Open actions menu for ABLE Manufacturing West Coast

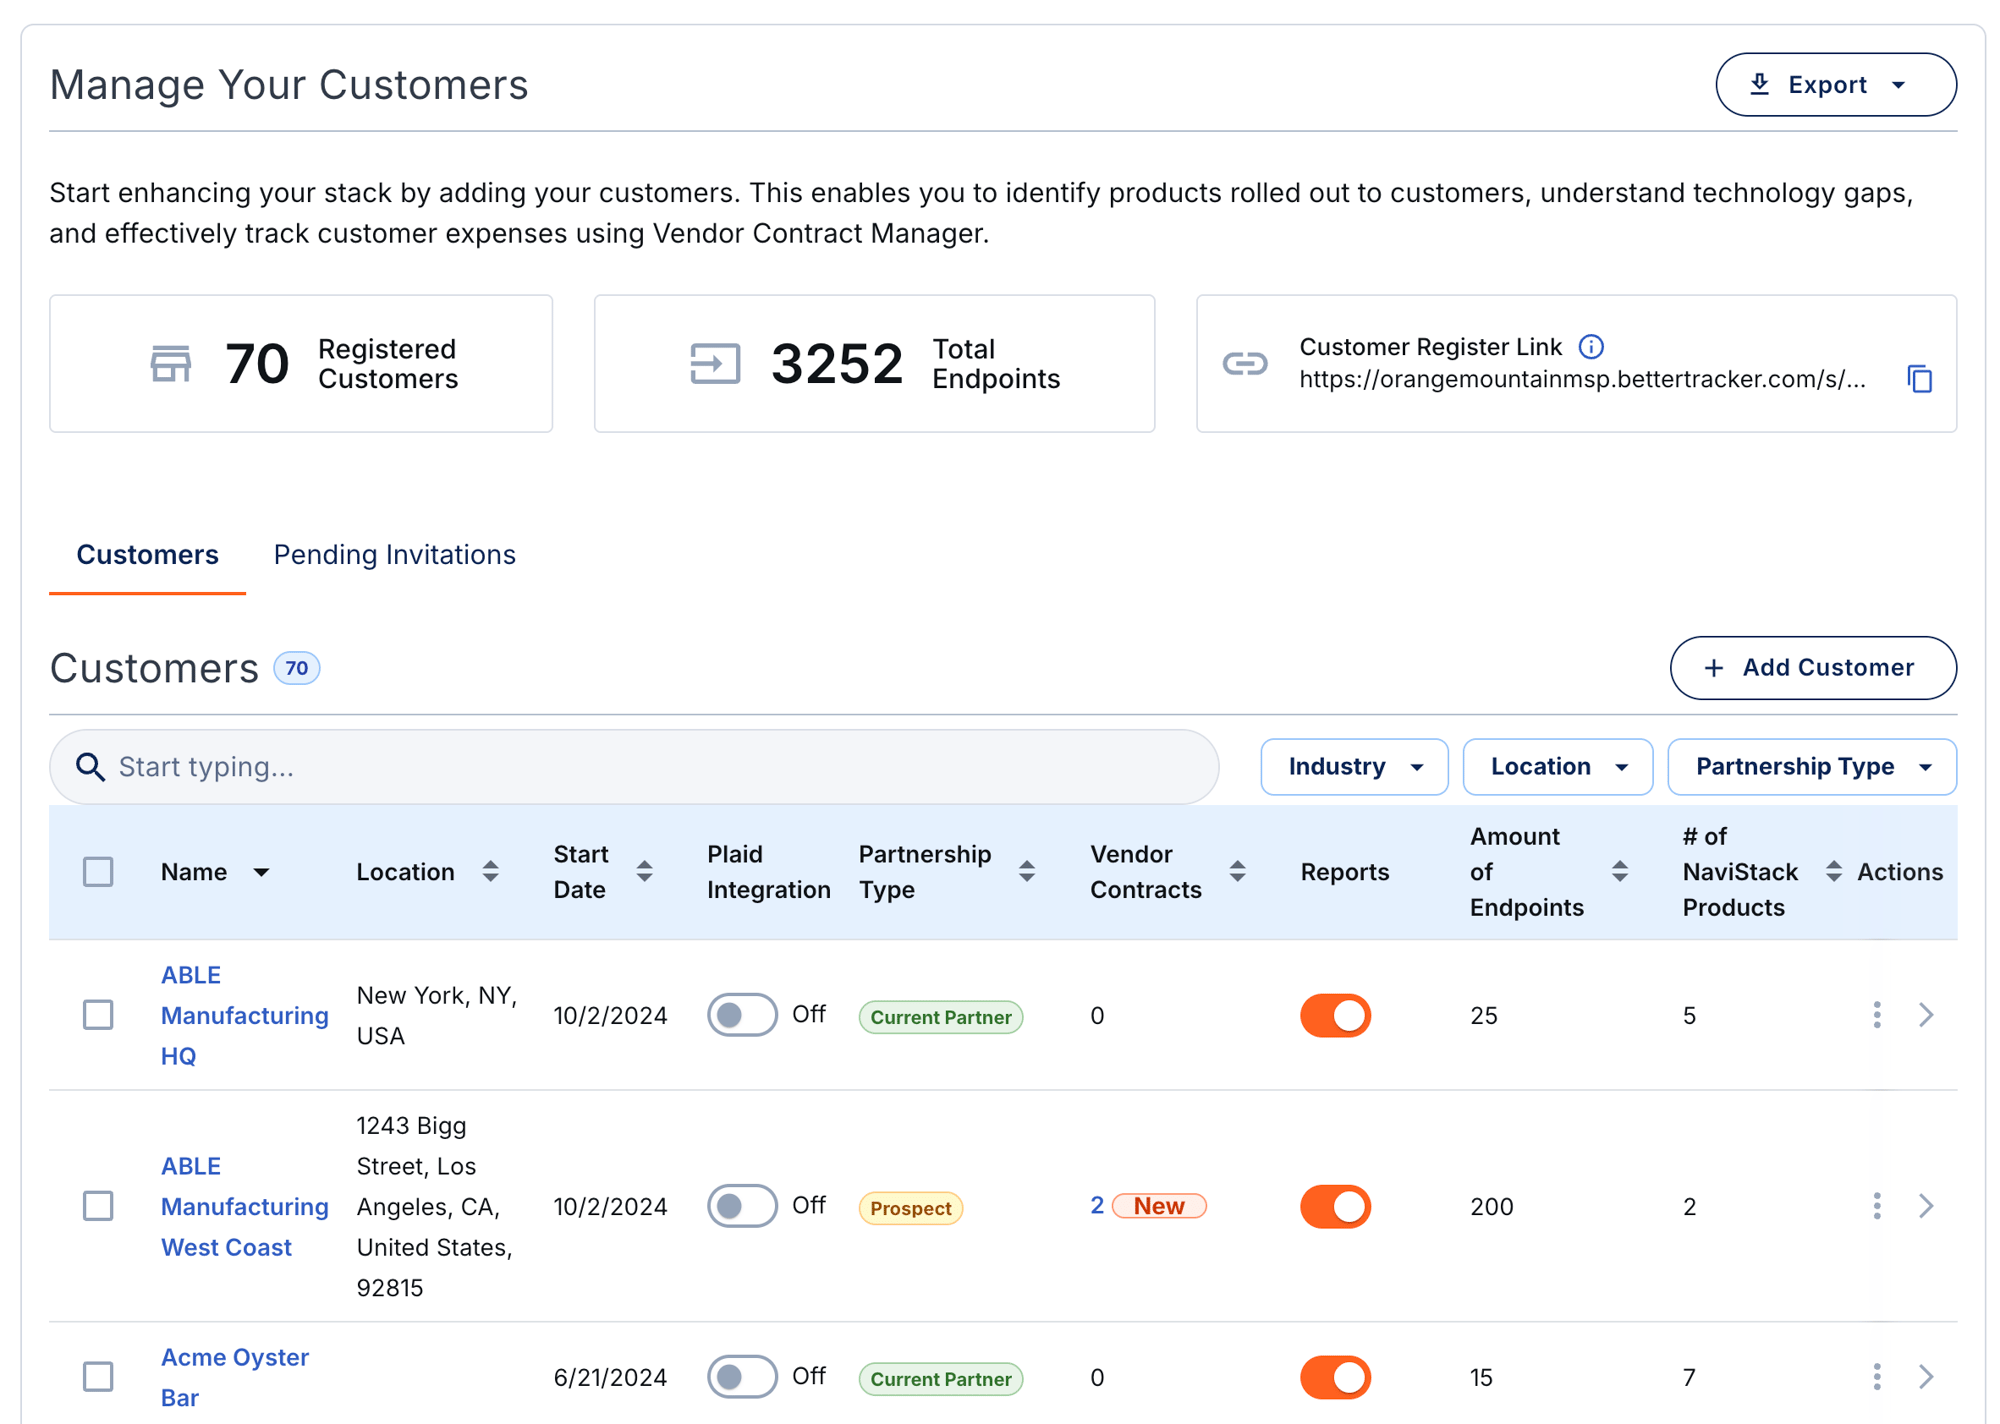click(x=1877, y=1206)
